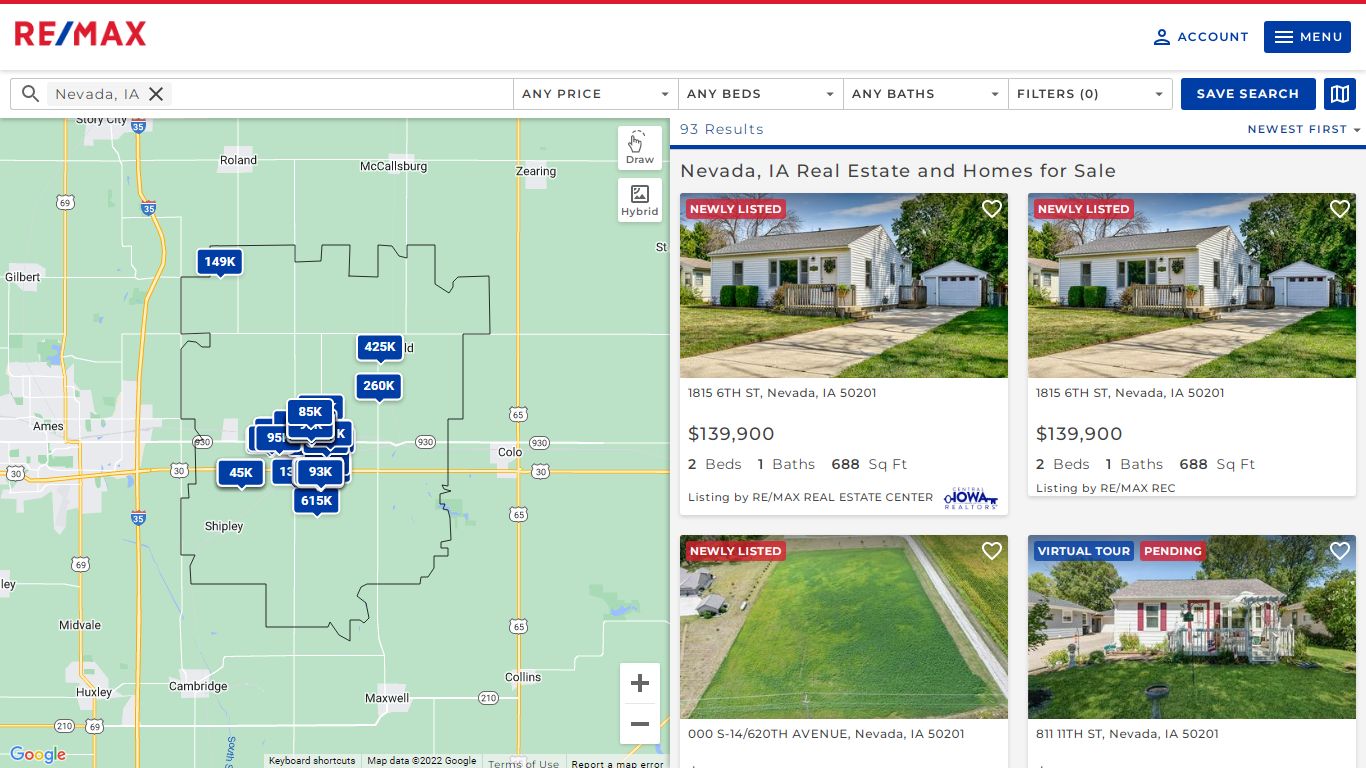Favorite the first 1815 6th St listing
The image size is (1366, 768).
[991, 209]
